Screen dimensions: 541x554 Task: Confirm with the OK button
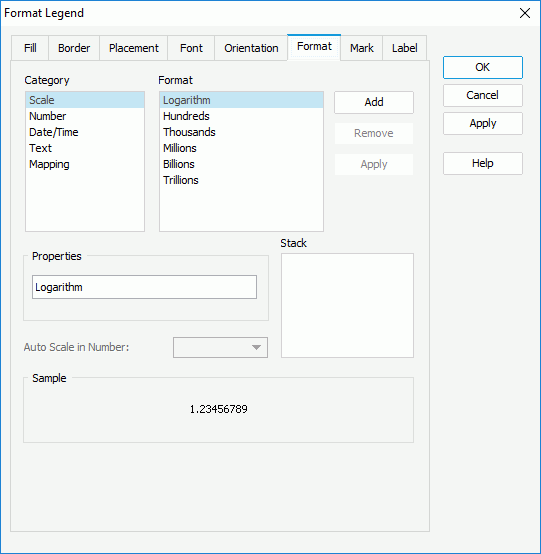[483, 67]
